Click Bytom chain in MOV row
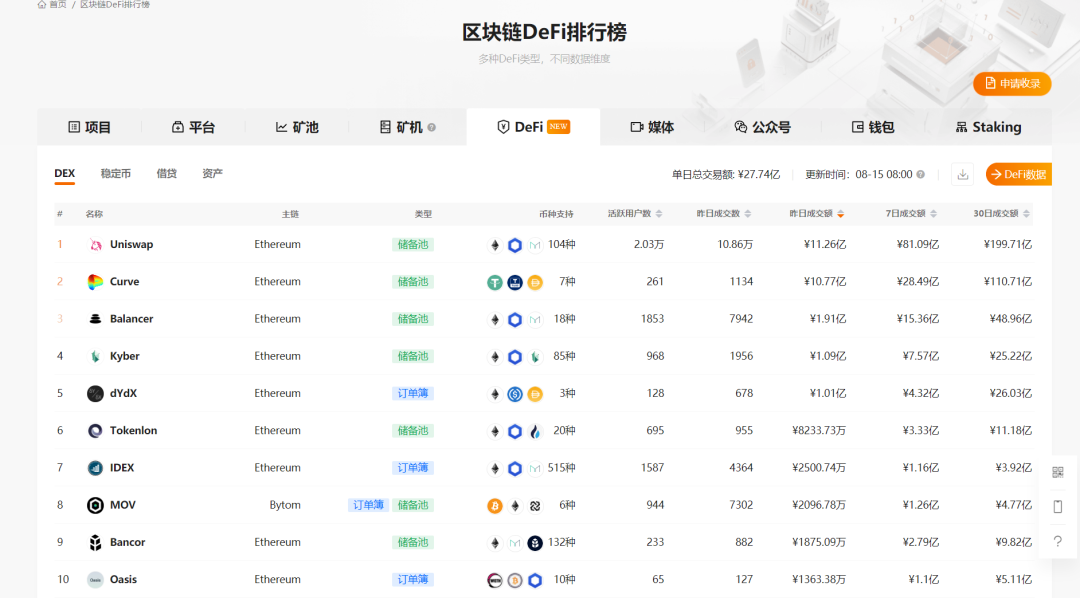 (x=285, y=505)
